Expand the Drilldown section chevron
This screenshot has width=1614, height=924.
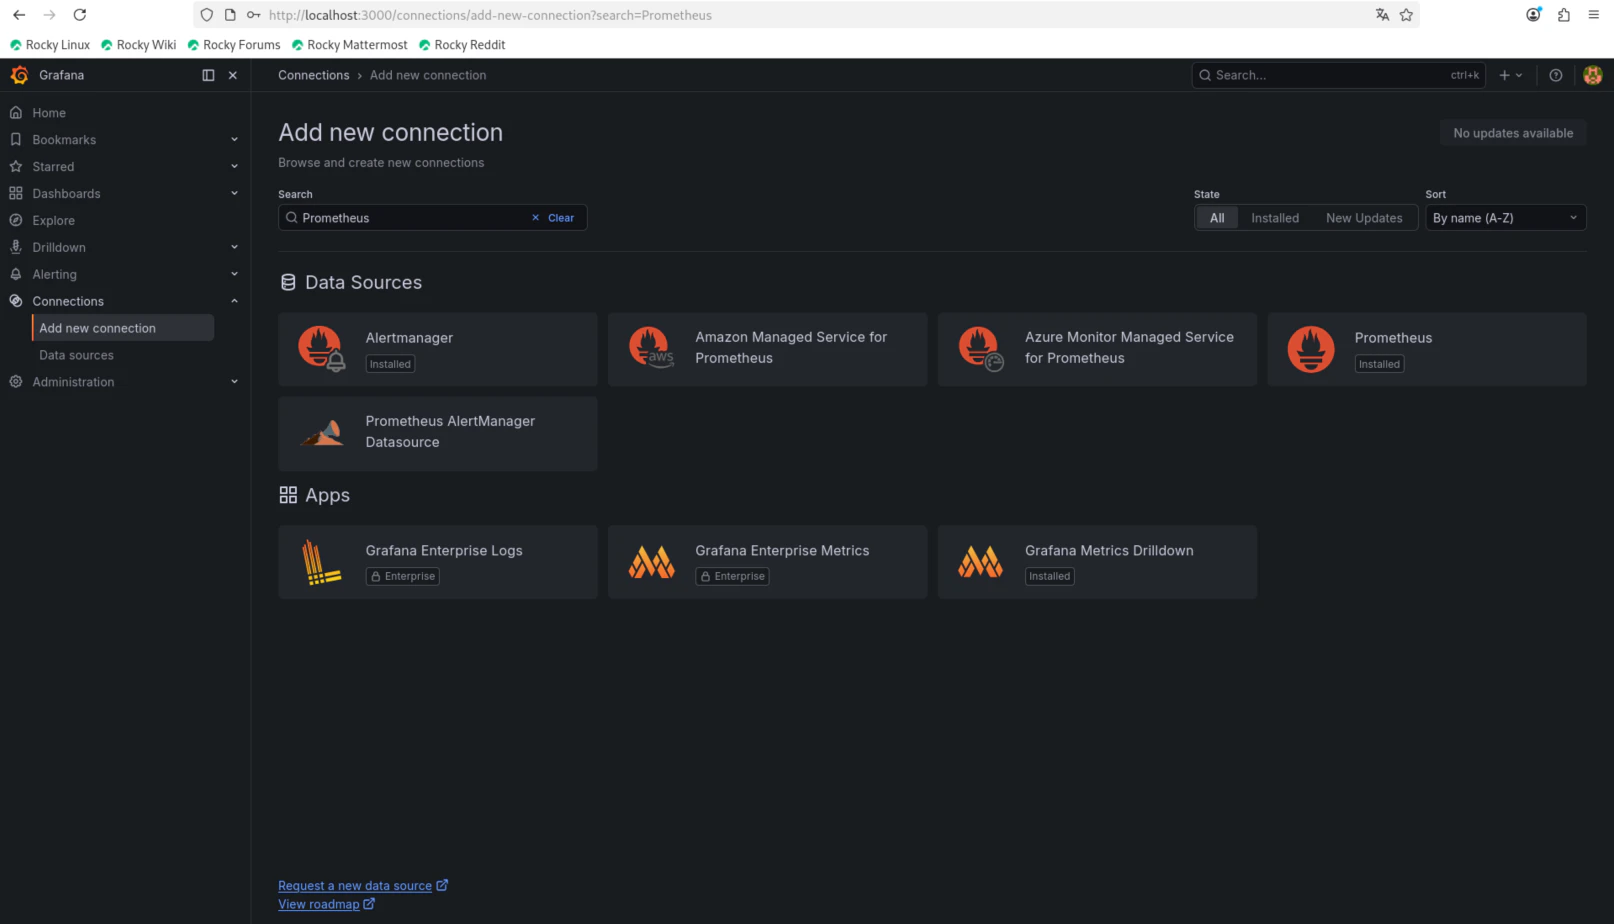coord(234,247)
